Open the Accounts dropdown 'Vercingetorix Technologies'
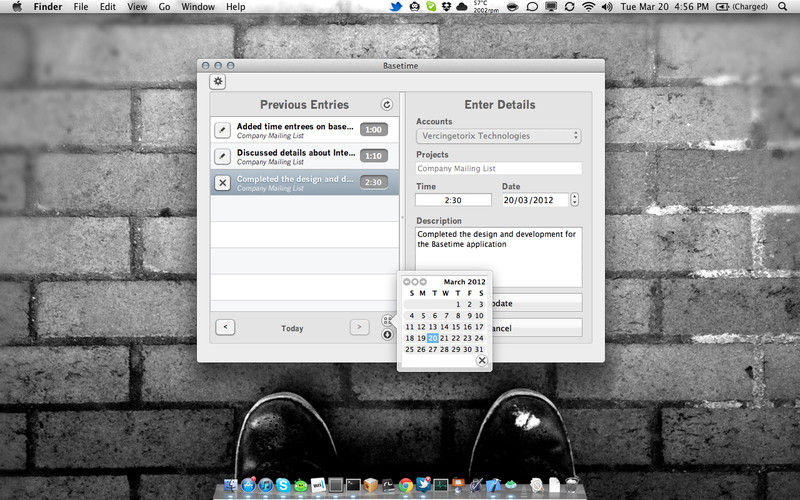Viewport: 800px width, 500px height. point(498,136)
